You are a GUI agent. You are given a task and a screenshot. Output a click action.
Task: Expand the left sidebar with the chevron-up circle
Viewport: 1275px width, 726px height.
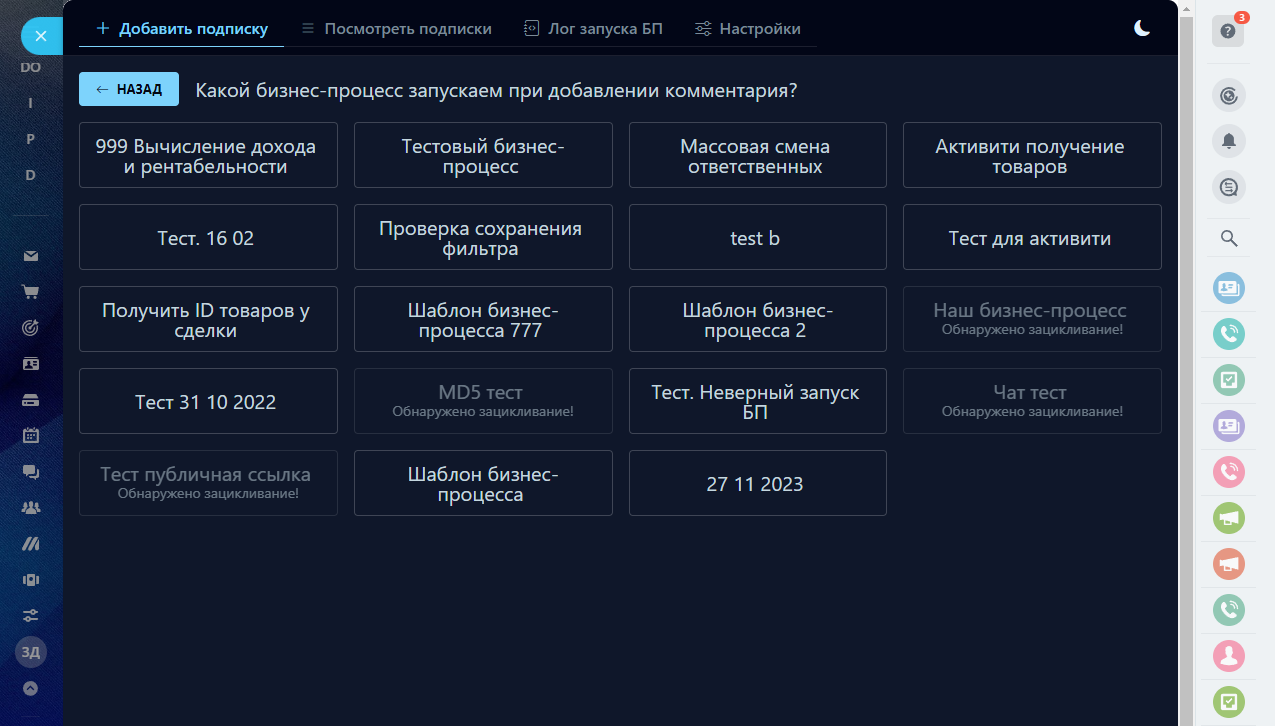coord(31,688)
